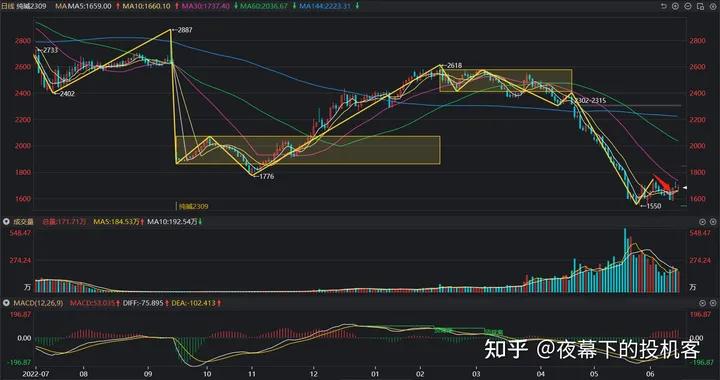
Task: Click the 06 month on time axis
Action: click(649, 375)
